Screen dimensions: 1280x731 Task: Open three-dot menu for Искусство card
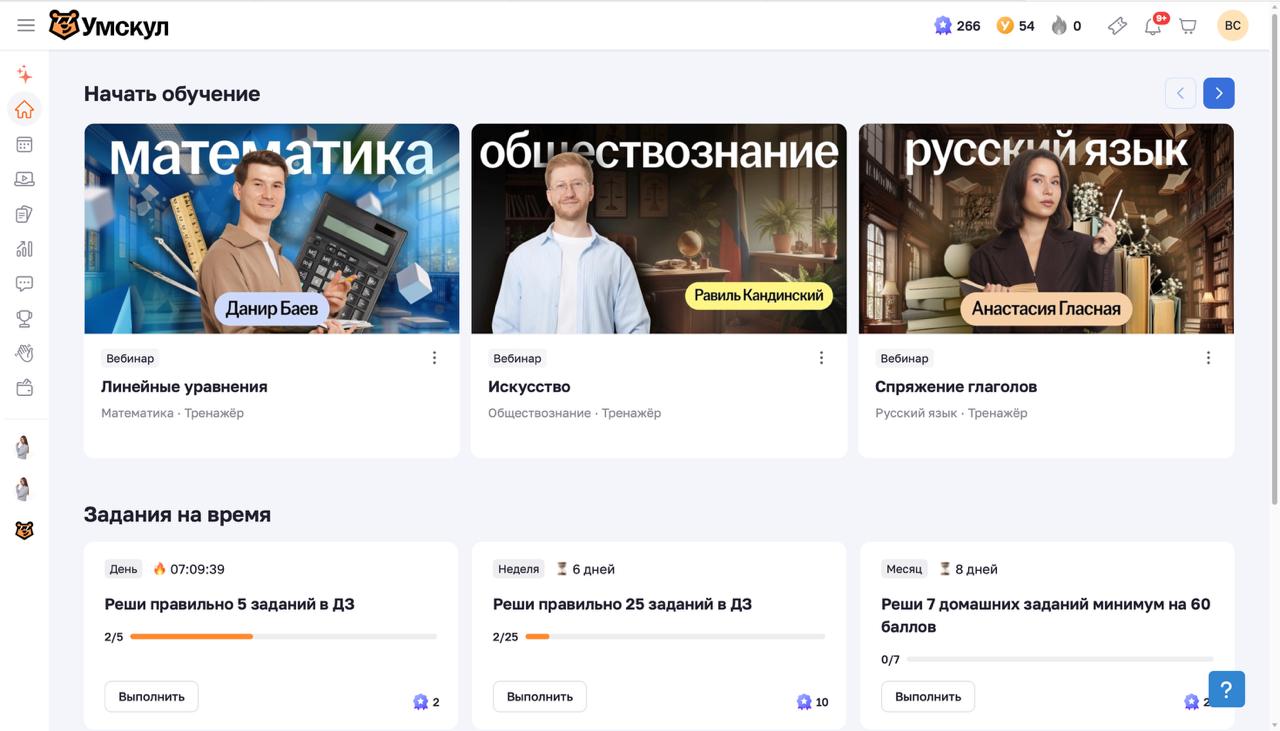[x=821, y=358]
